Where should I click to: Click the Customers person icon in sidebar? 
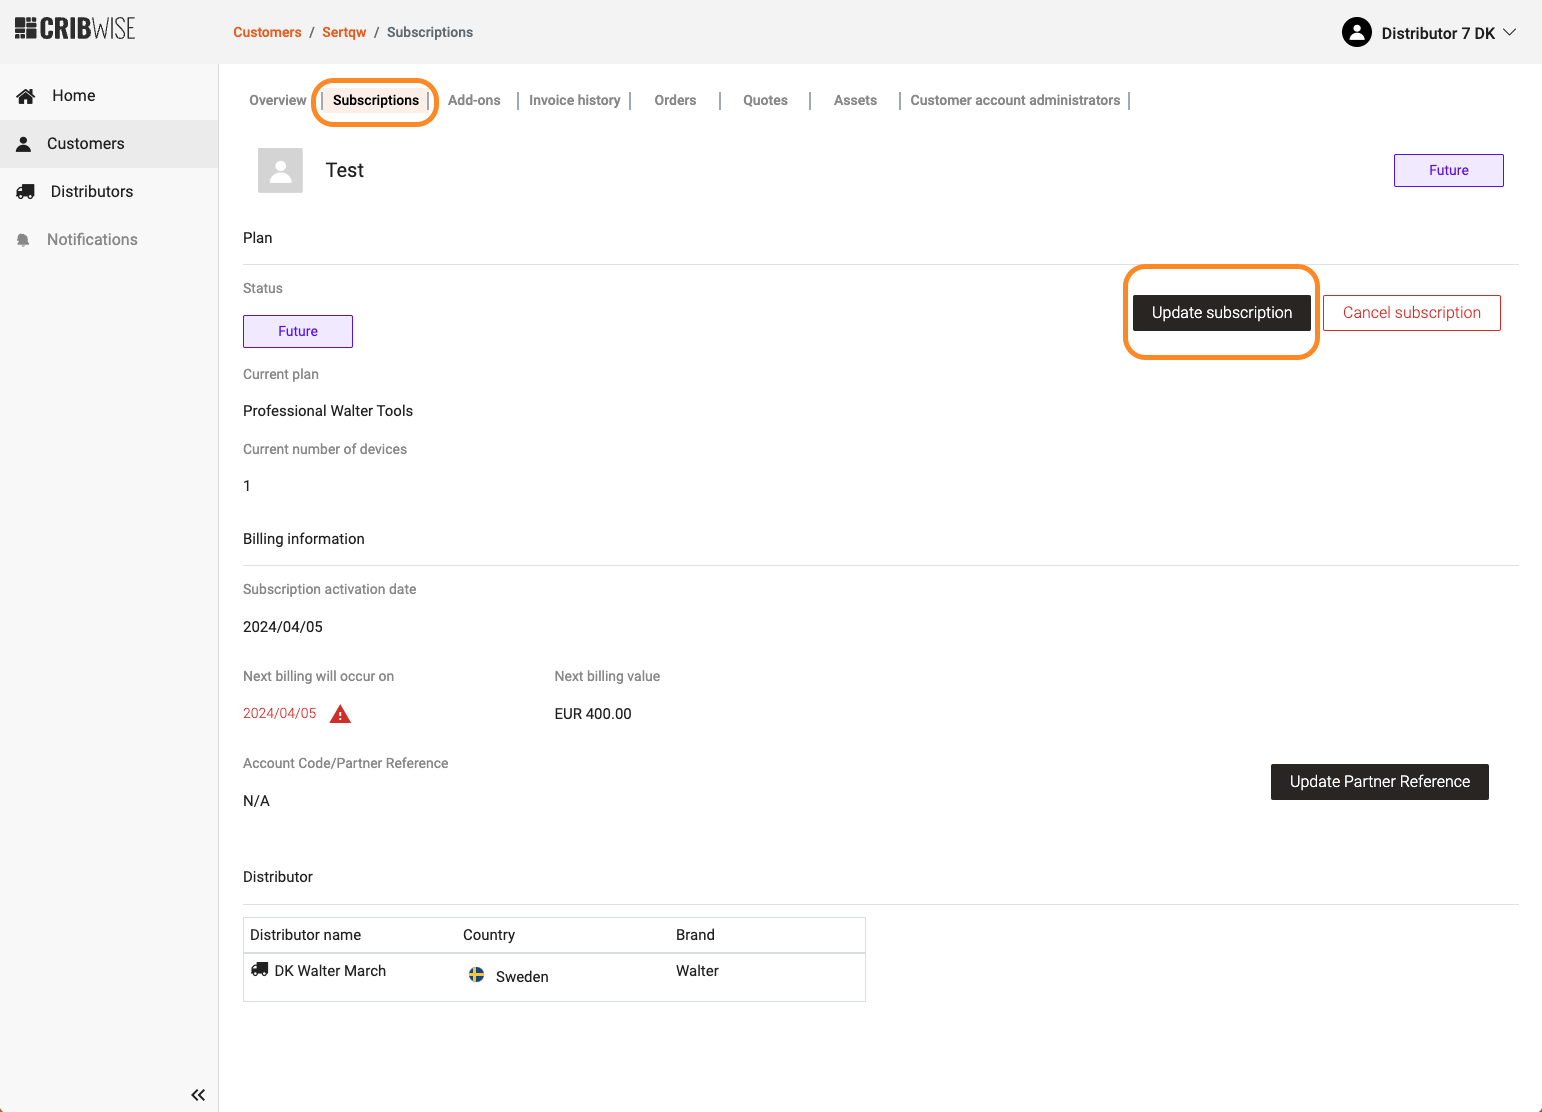point(24,144)
